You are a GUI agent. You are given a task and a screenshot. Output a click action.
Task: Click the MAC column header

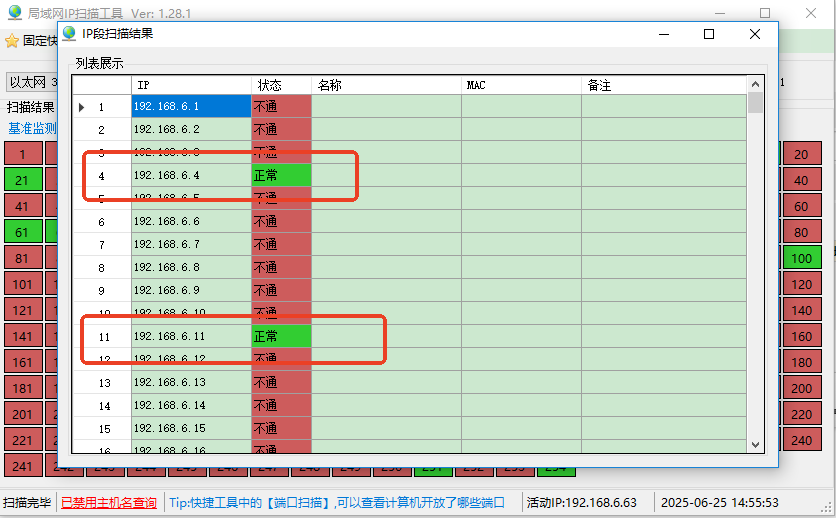(x=520, y=86)
